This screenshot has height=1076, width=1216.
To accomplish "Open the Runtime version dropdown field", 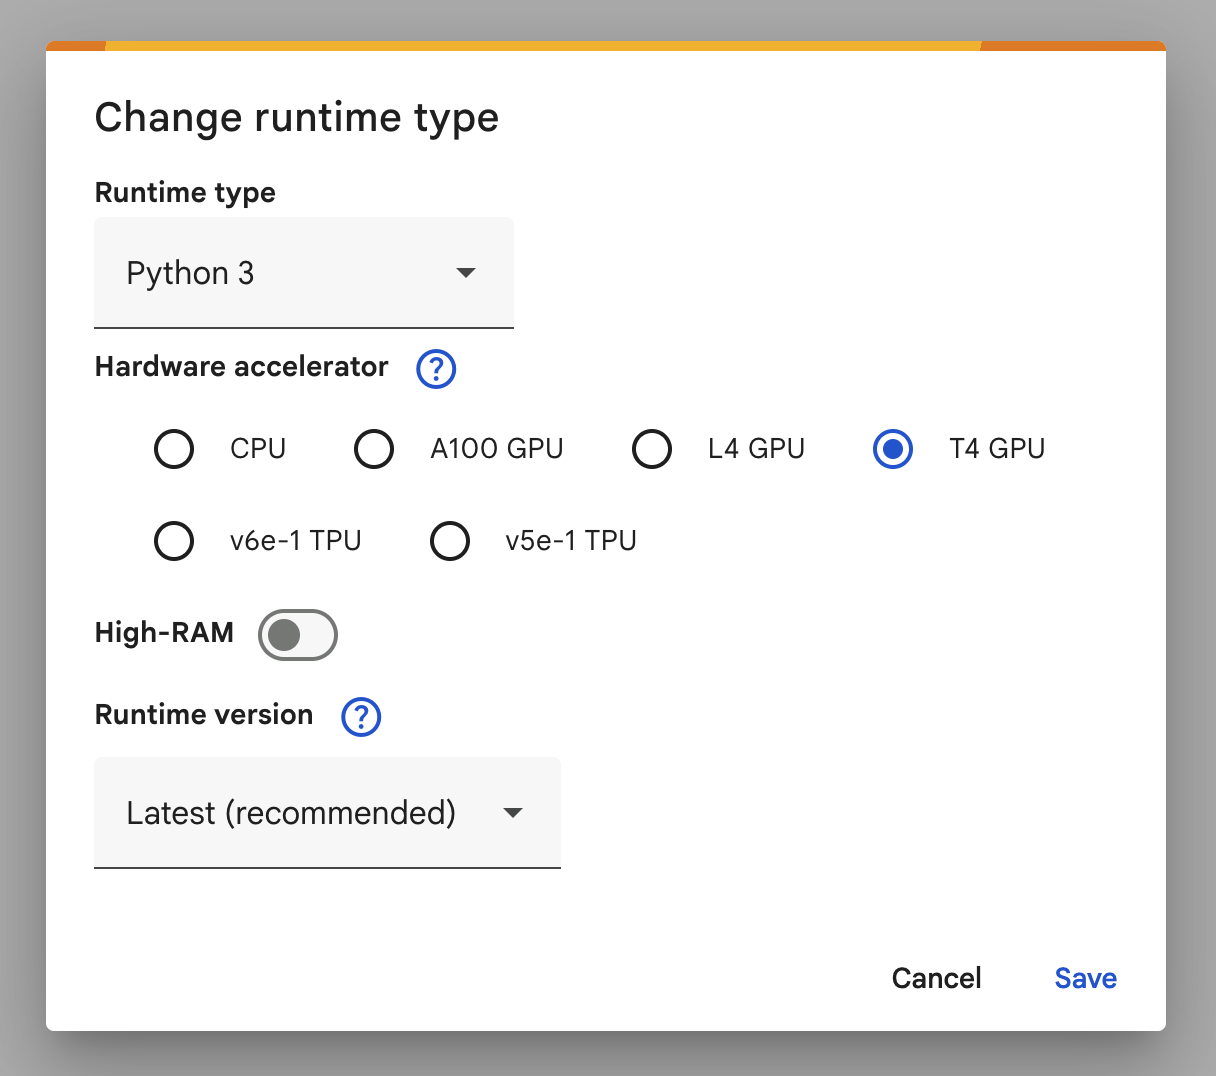I will [x=327, y=813].
